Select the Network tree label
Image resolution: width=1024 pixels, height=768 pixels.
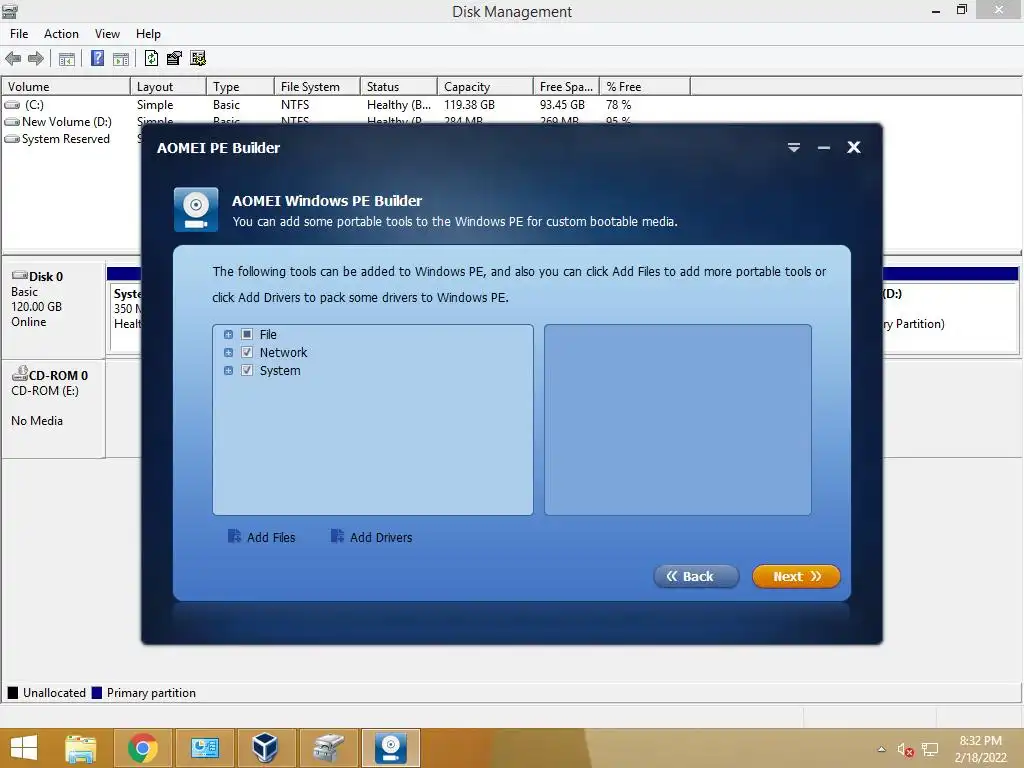283,353
